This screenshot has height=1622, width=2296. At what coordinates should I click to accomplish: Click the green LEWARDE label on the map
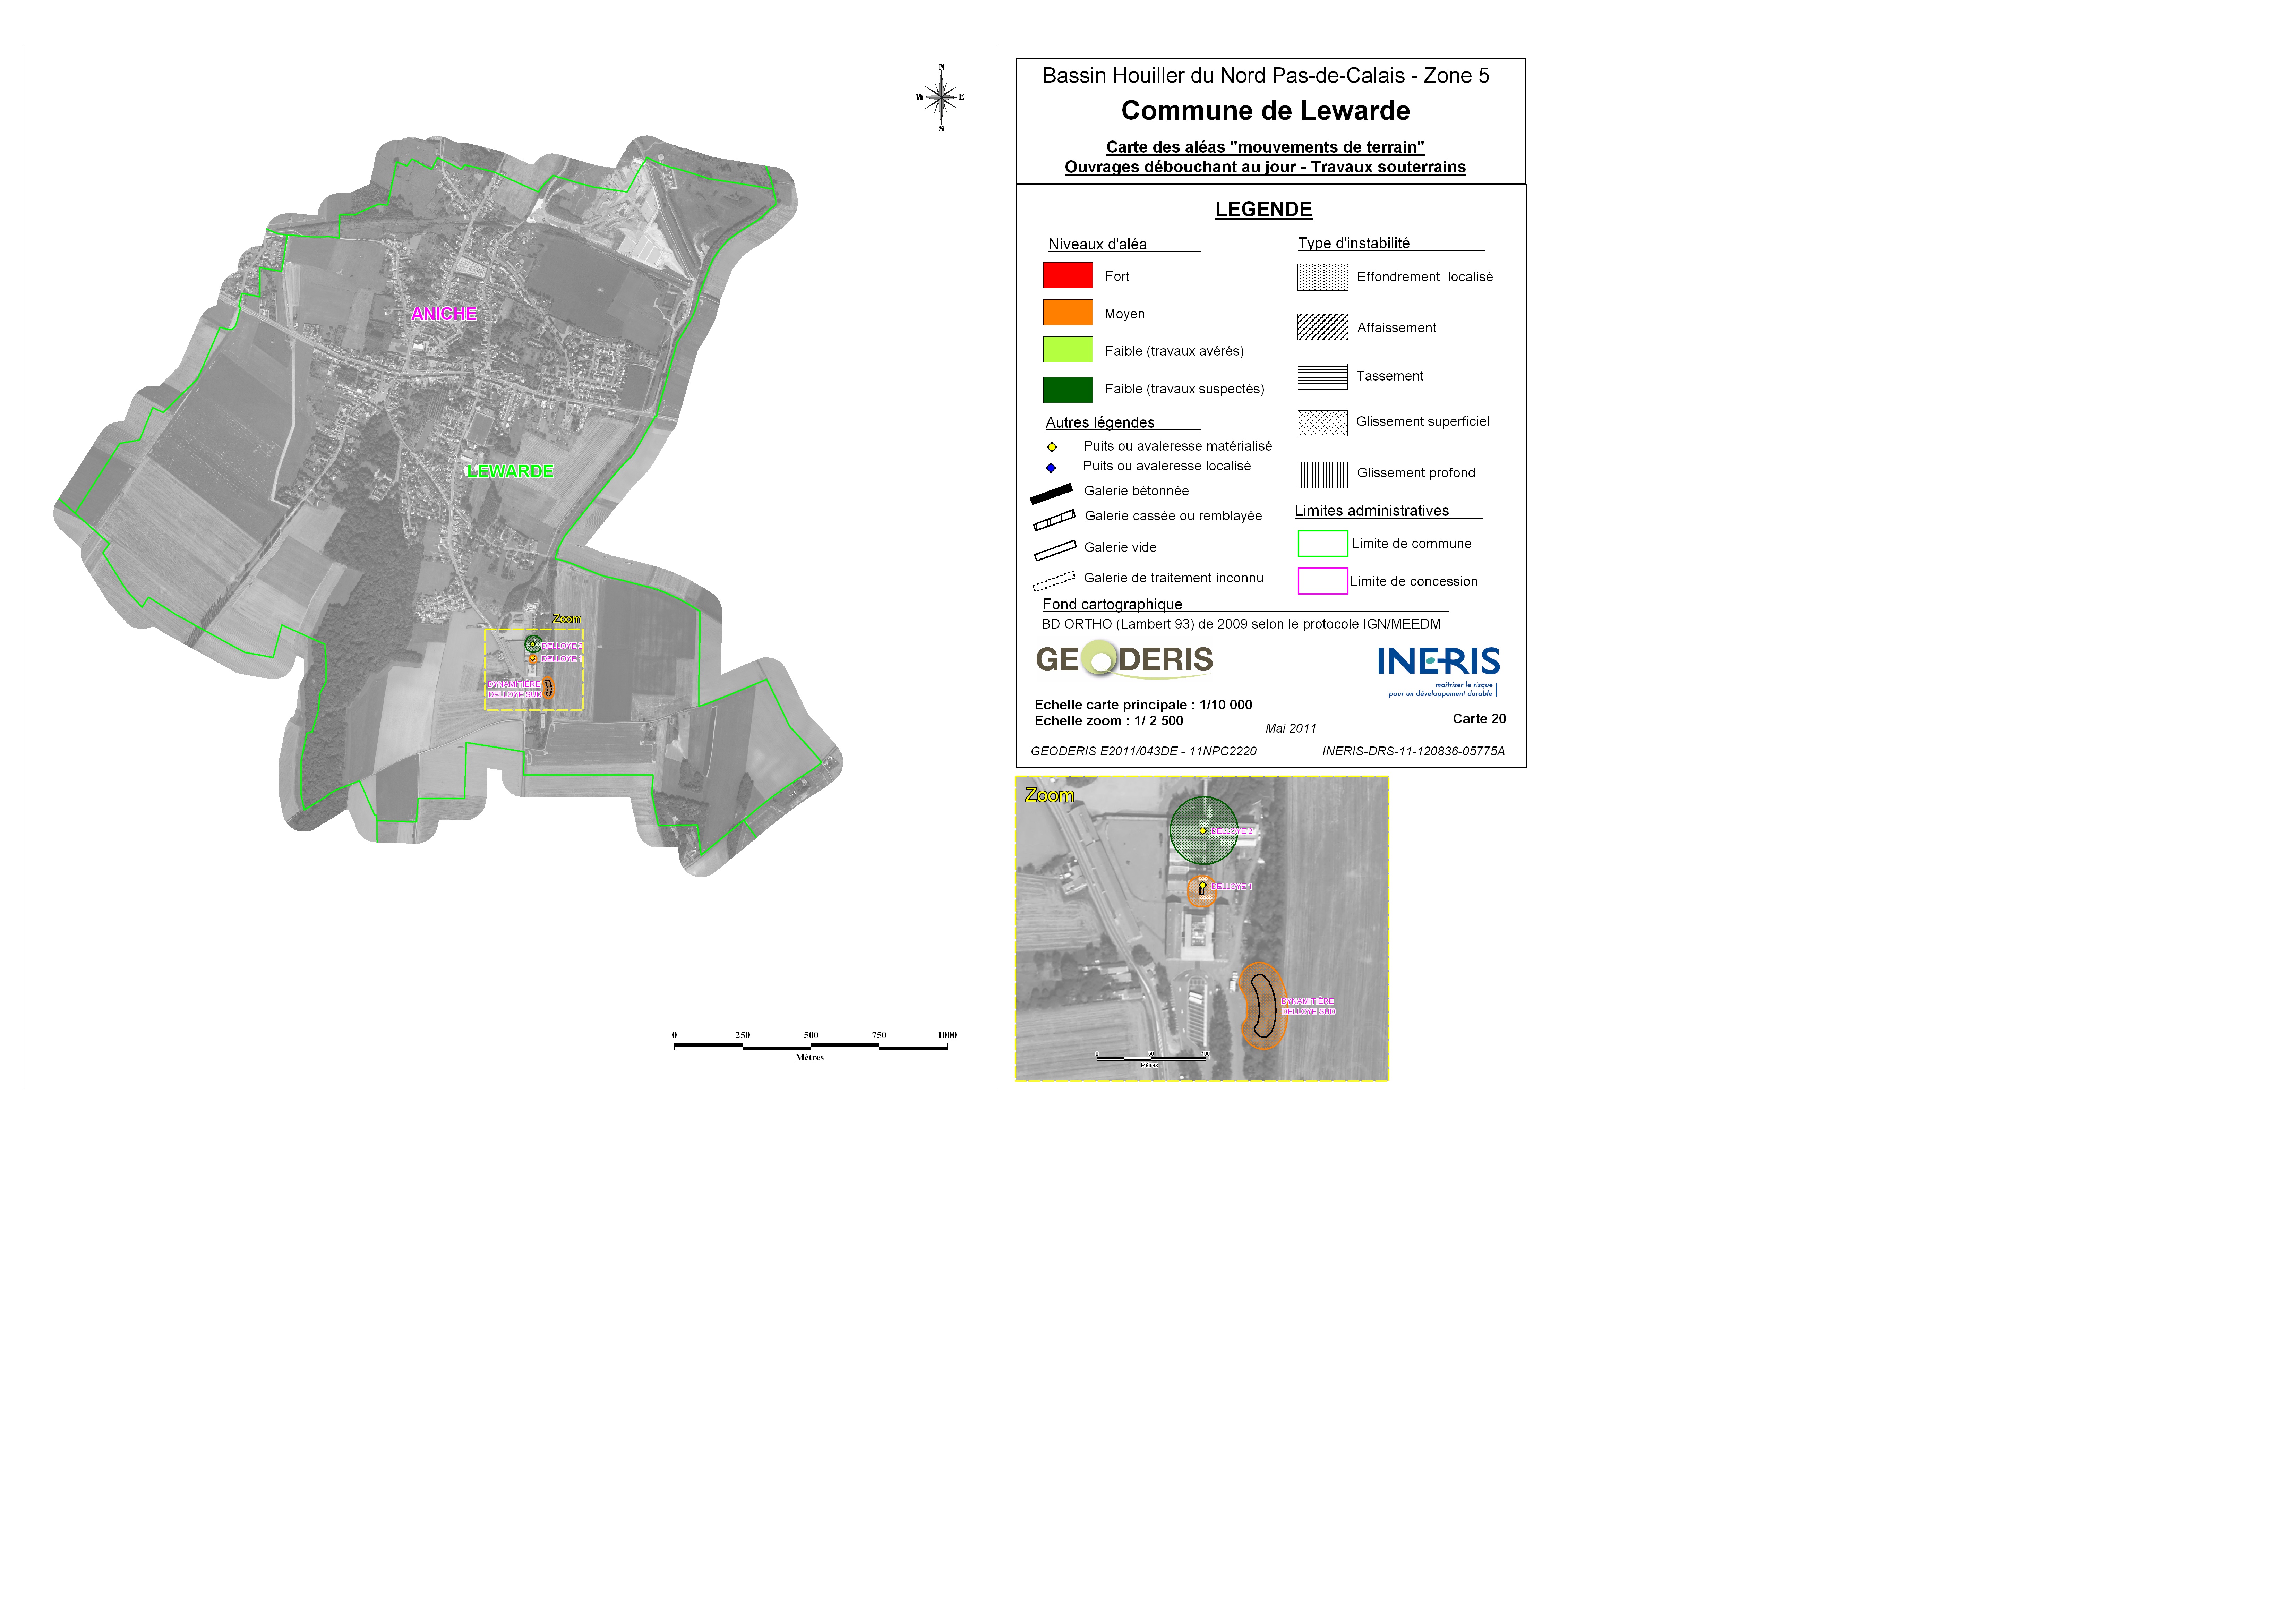(510, 471)
